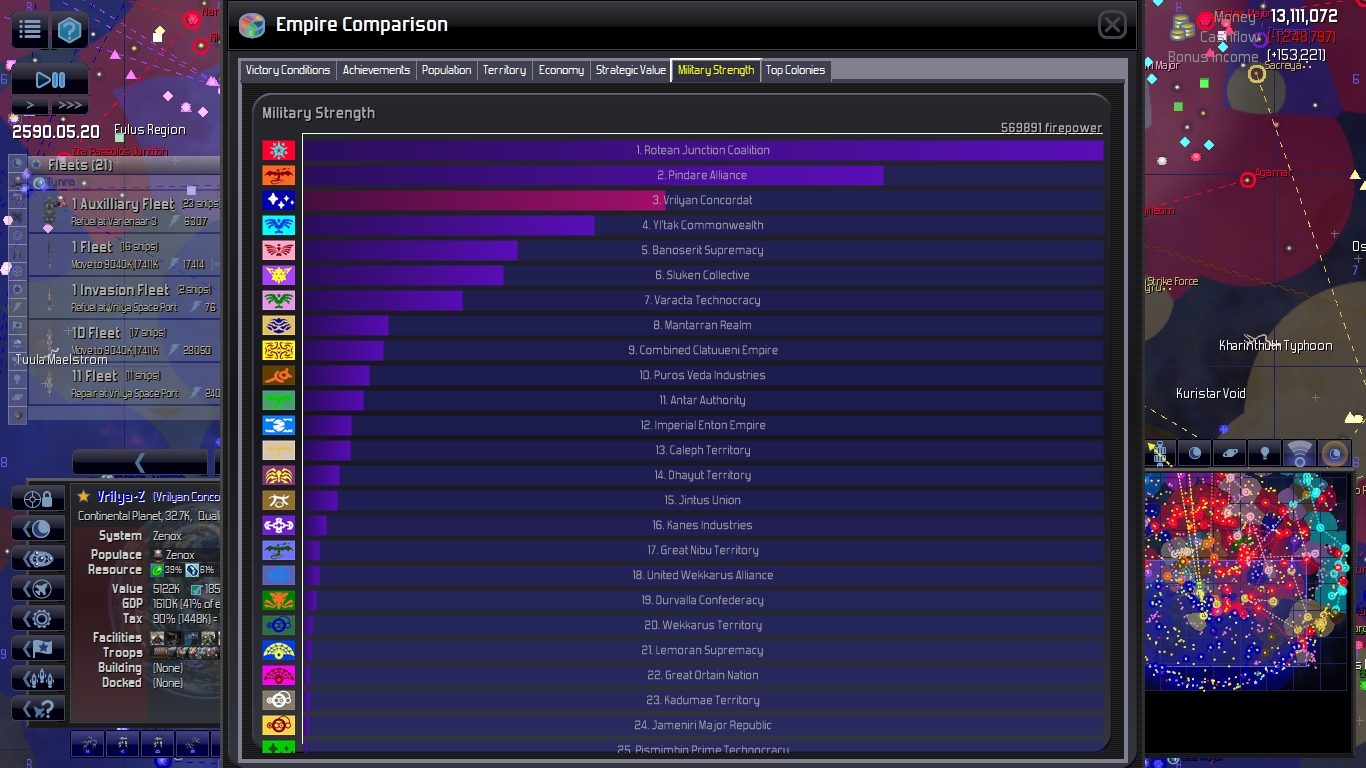Collapse the Fleets (21) list header

click(x=122, y=164)
